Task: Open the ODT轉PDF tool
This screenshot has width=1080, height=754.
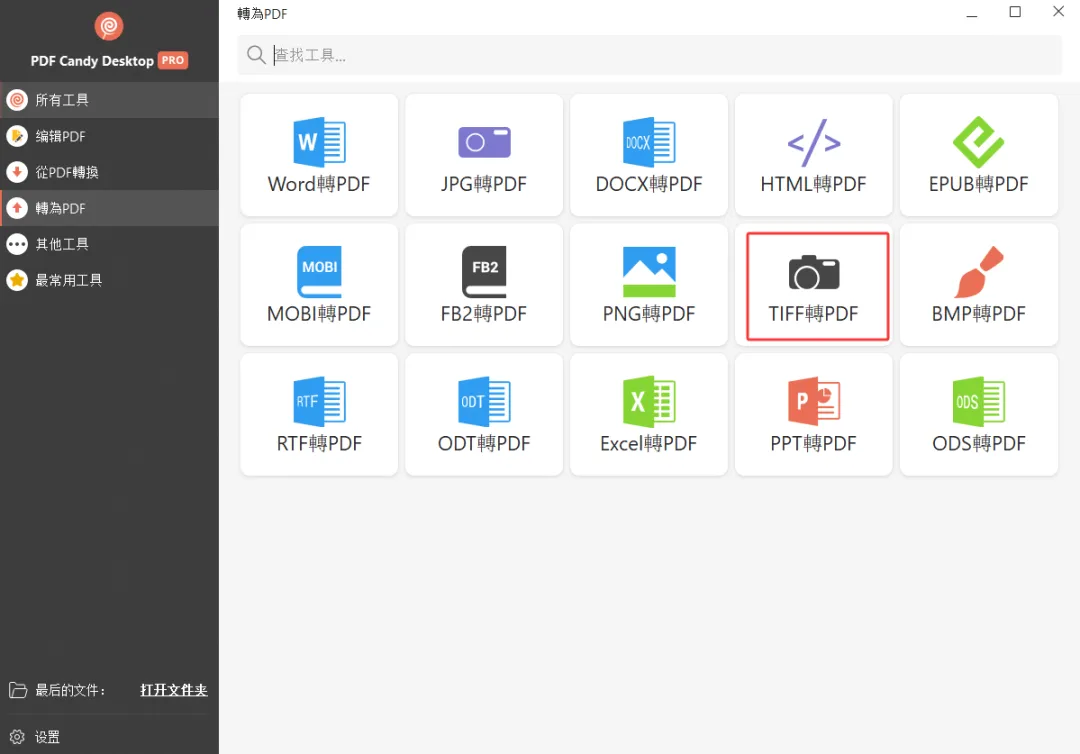Action: pos(484,415)
